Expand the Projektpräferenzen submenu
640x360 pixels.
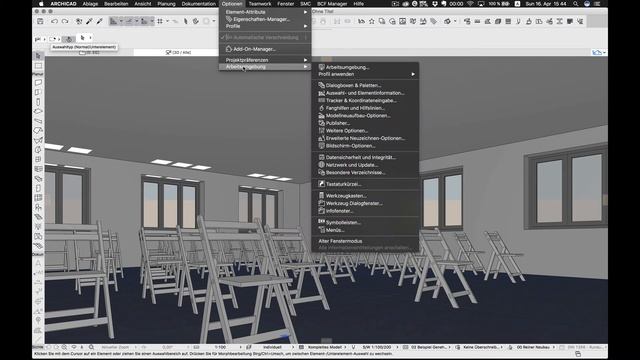[x=265, y=60]
